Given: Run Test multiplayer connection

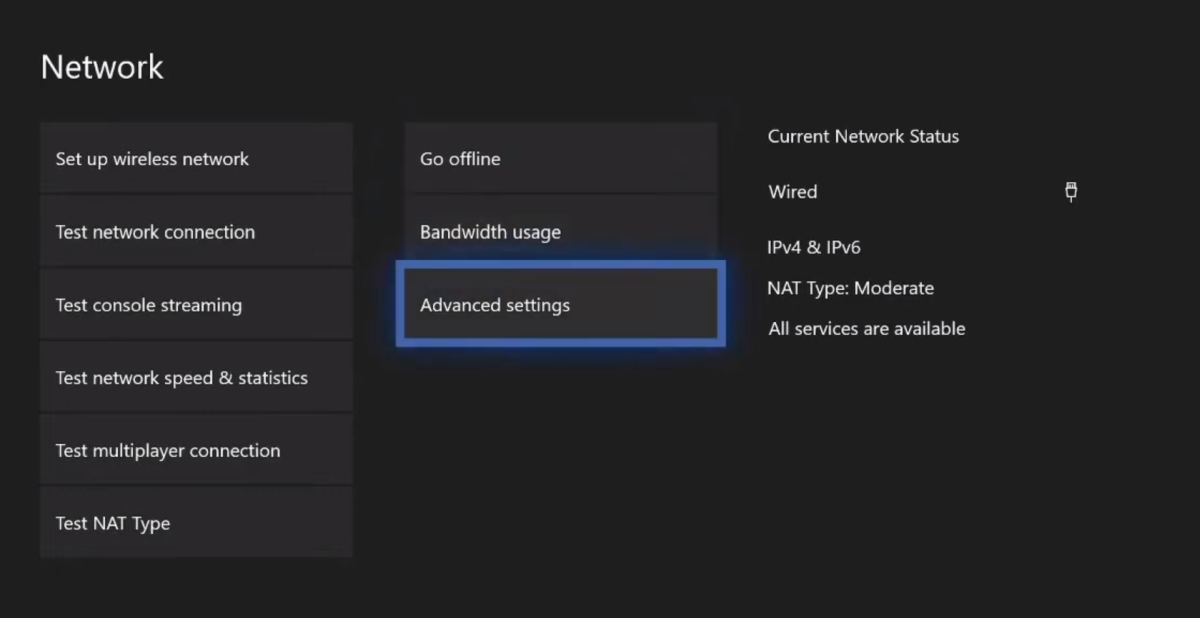Looking at the screenshot, I should pyautogui.click(x=196, y=450).
